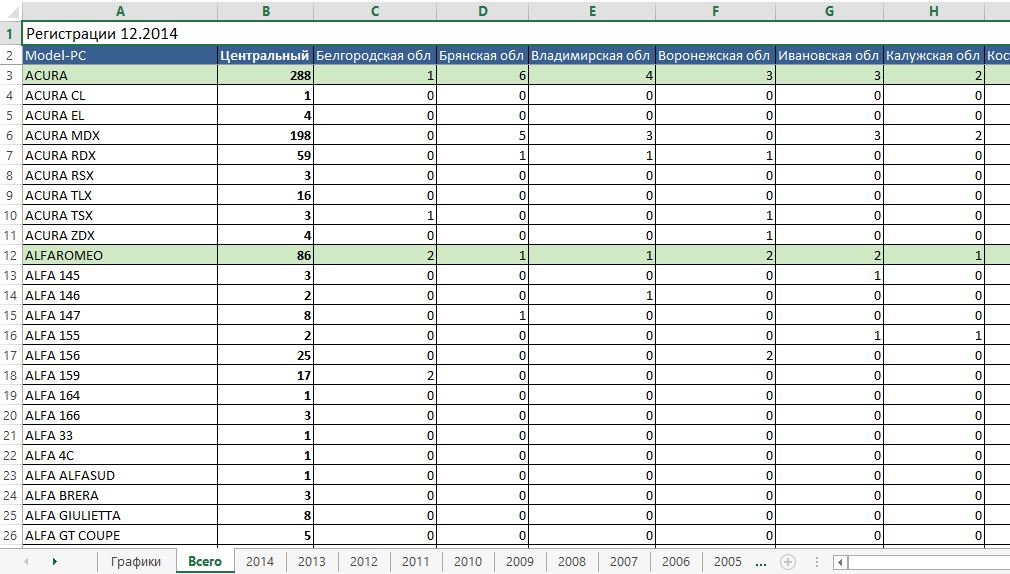Open the 2010 sheet tab
The image size is (1010, 574).
(x=468, y=561)
